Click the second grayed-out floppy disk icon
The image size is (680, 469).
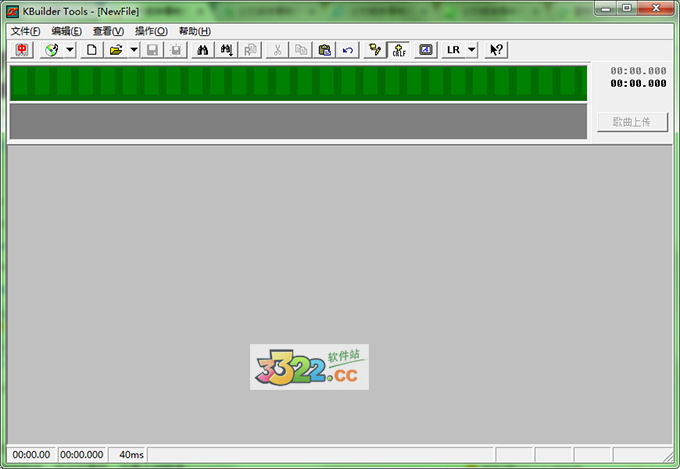176,50
